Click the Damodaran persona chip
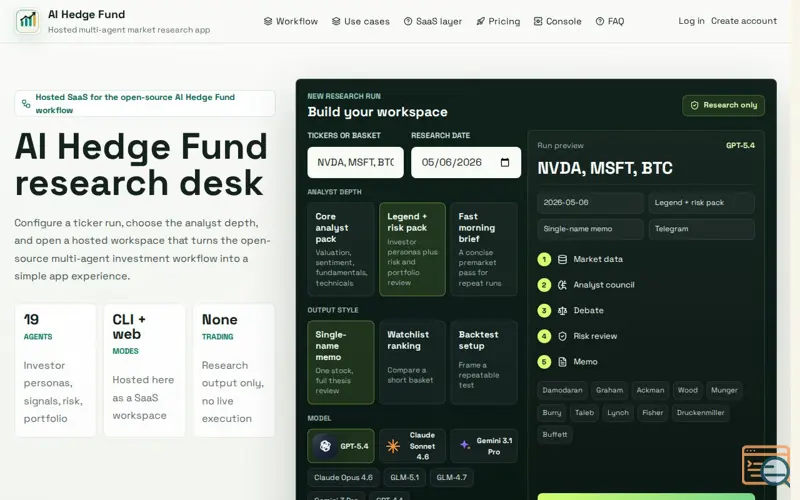 (562, 390)
